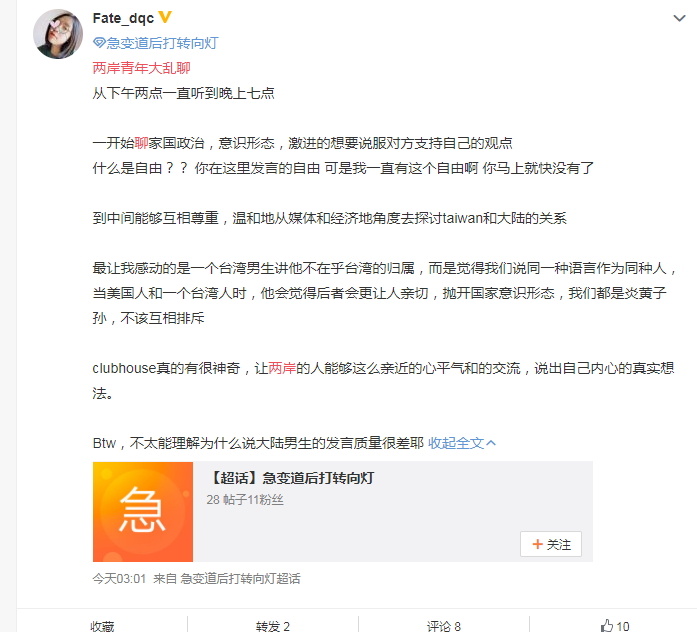Collapse the post with 收起全文
The image size is (697, 632).
[x=456, y=443]
